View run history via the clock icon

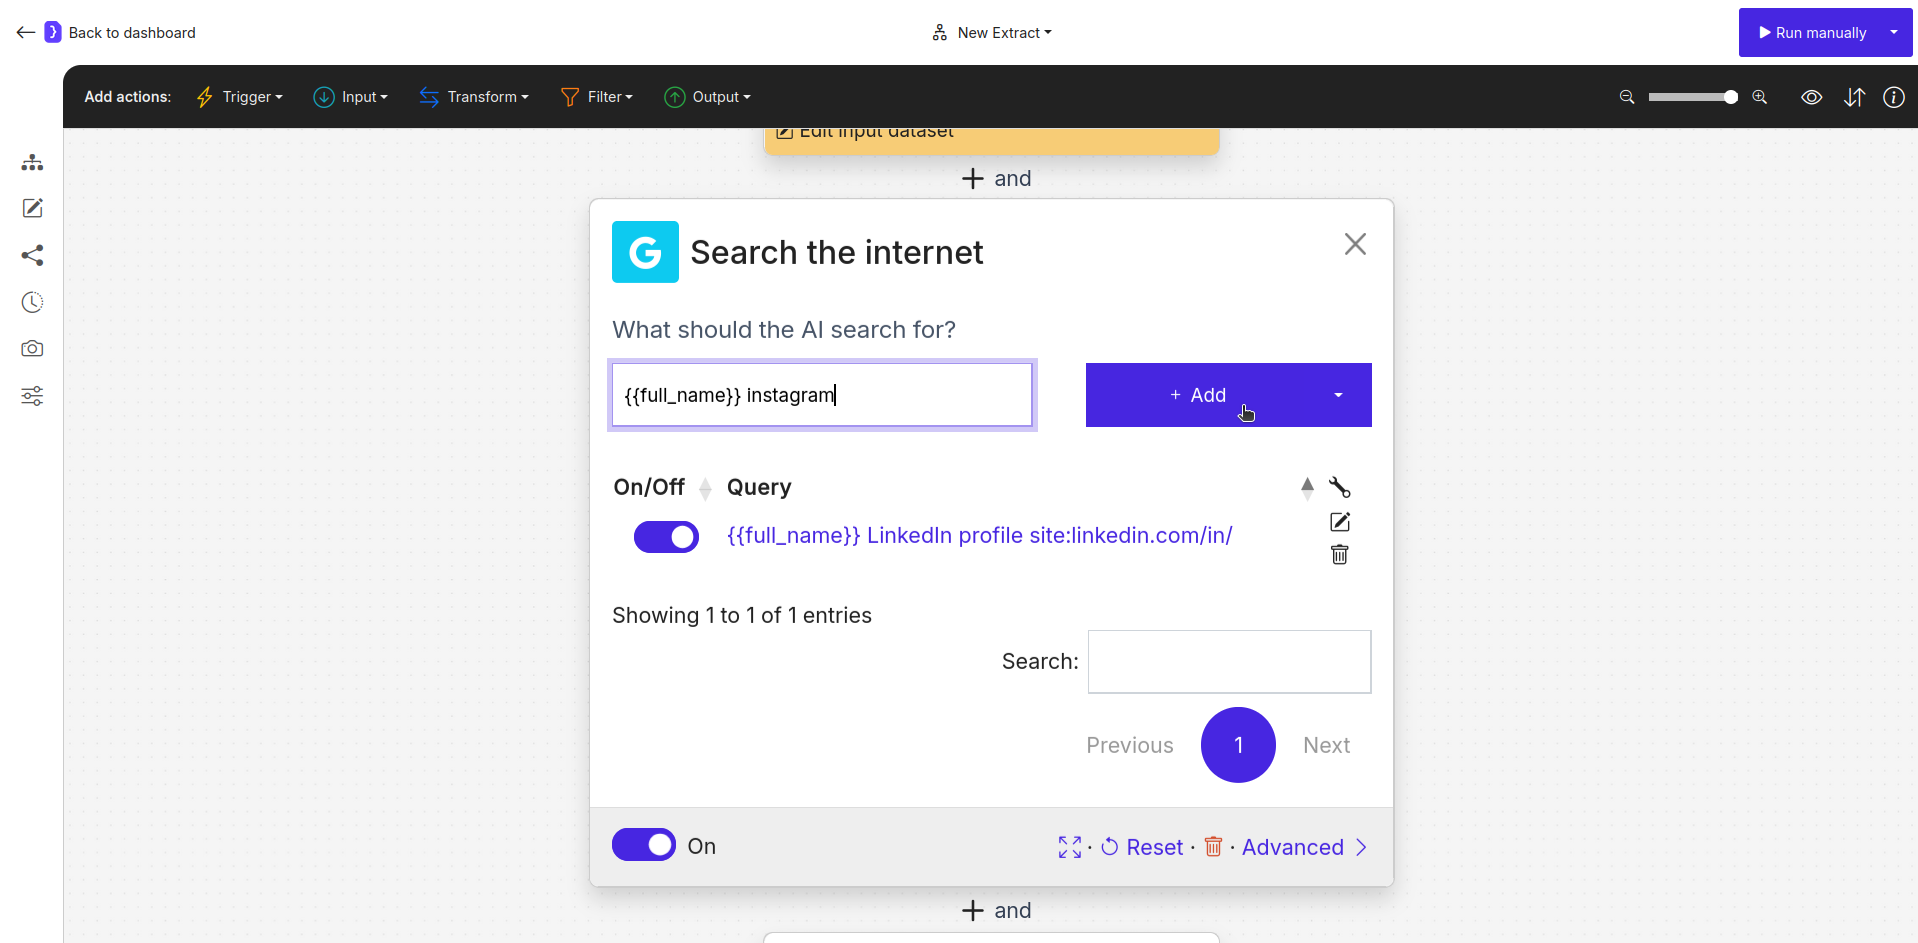(x=32, y=302)
